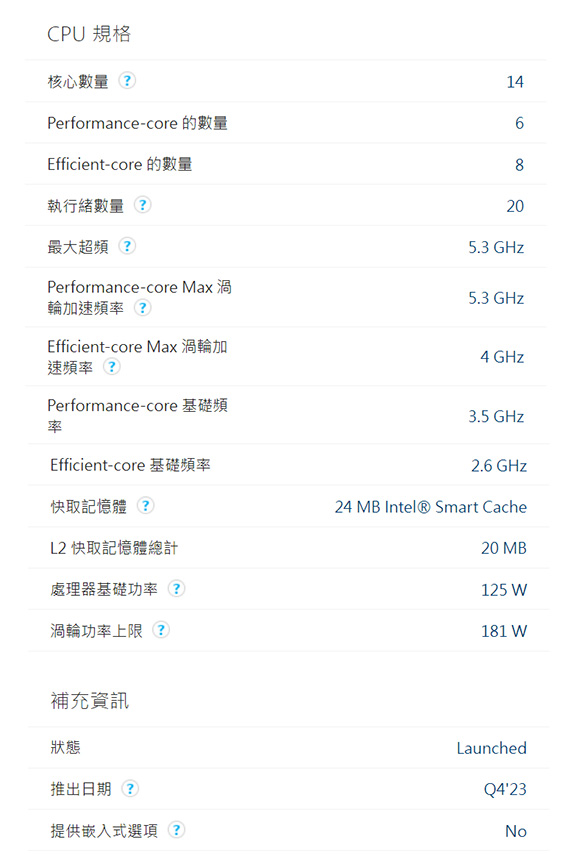Viewport: 570px width, 867px height.
Task: Click the Efficient-core 基礎頻率 row label
Action: pos(130,465)
